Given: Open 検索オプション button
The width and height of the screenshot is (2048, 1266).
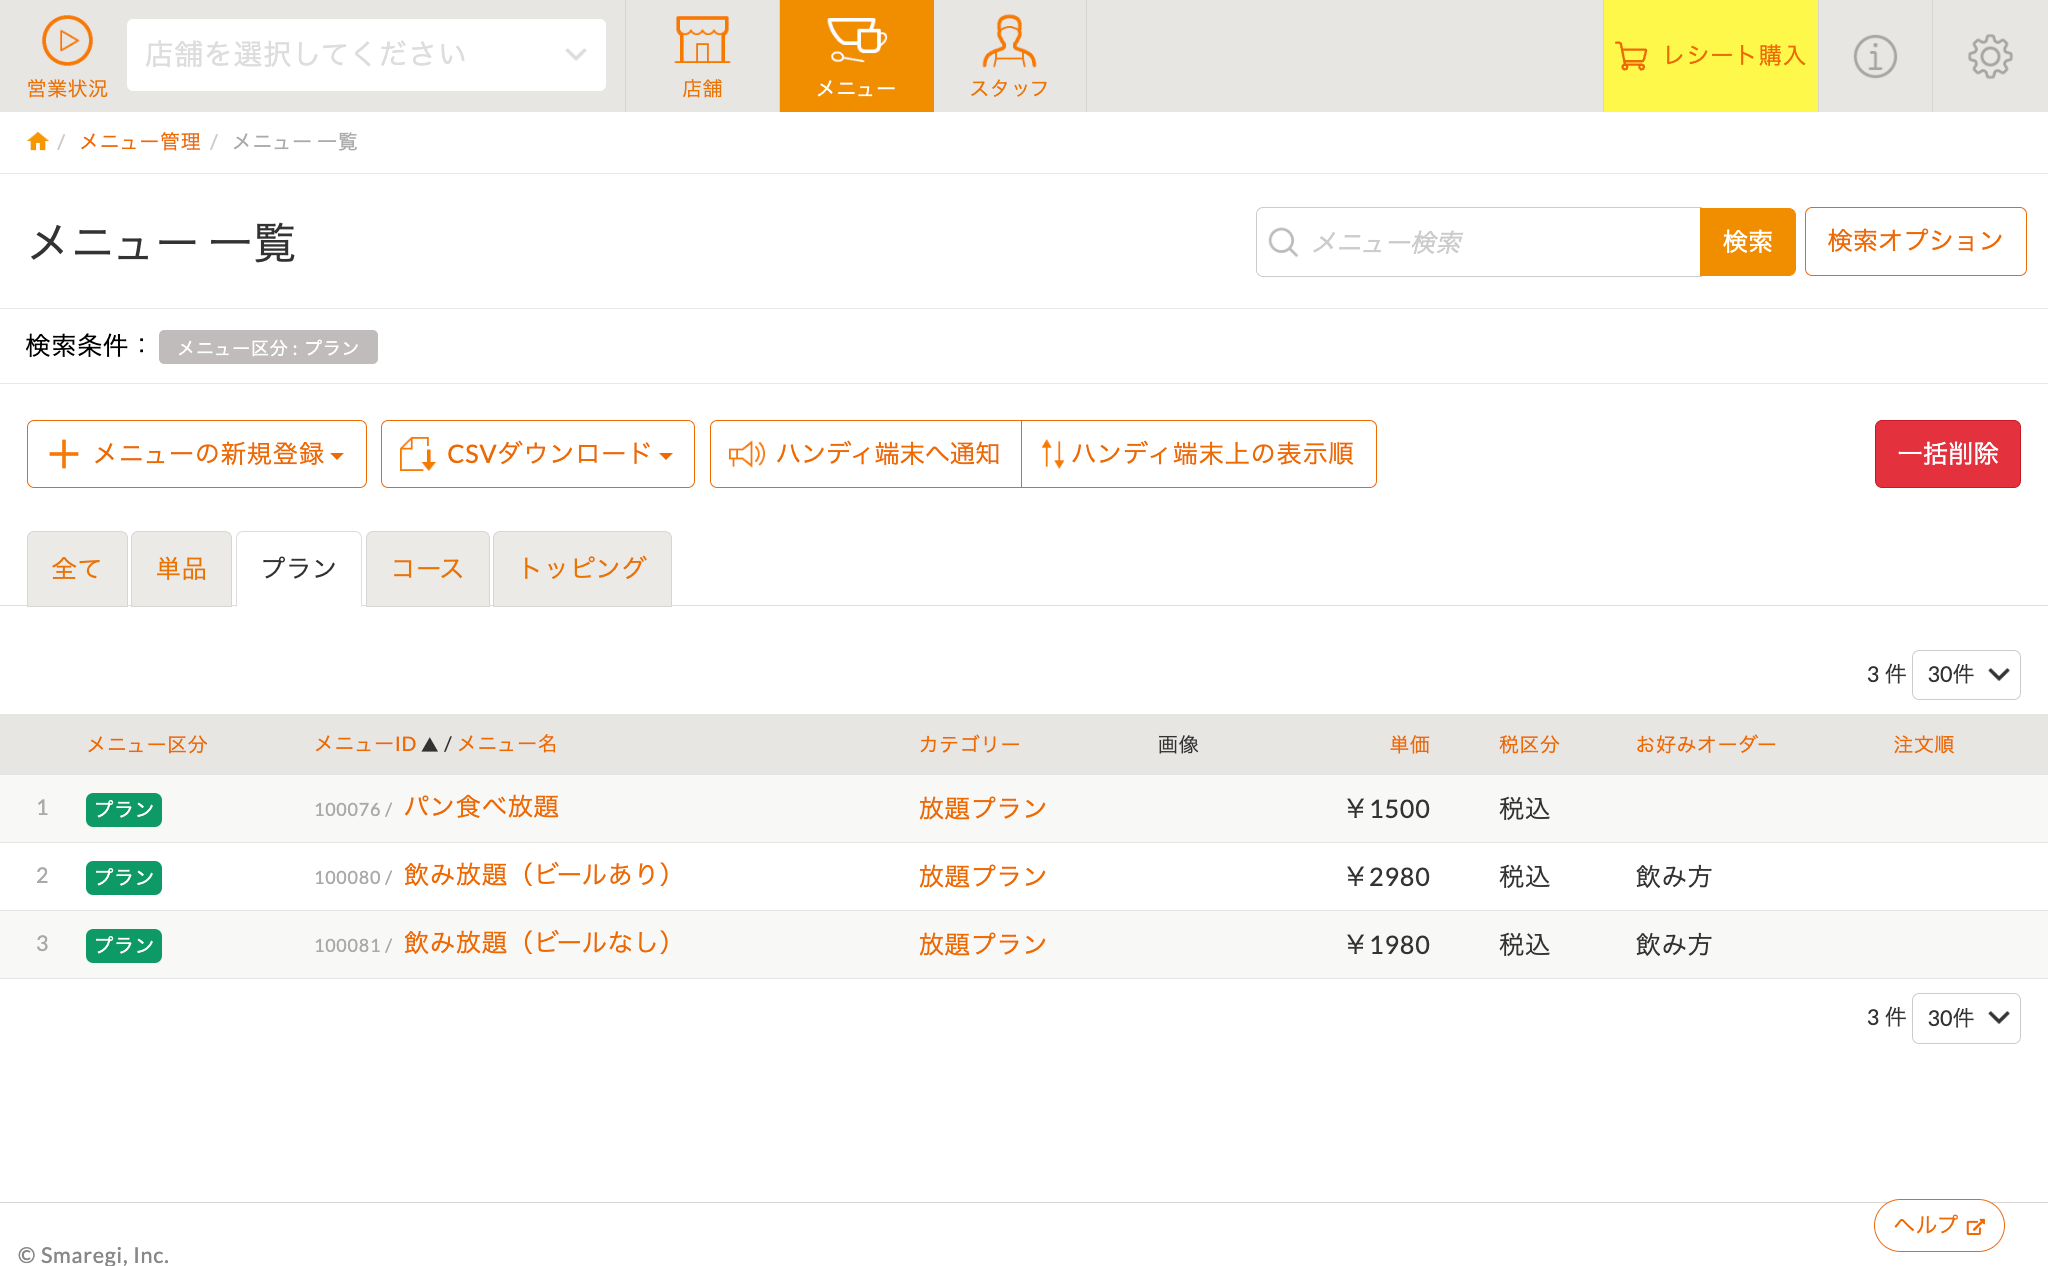Looking at the screenshot, I should [x=1915, y=241].
